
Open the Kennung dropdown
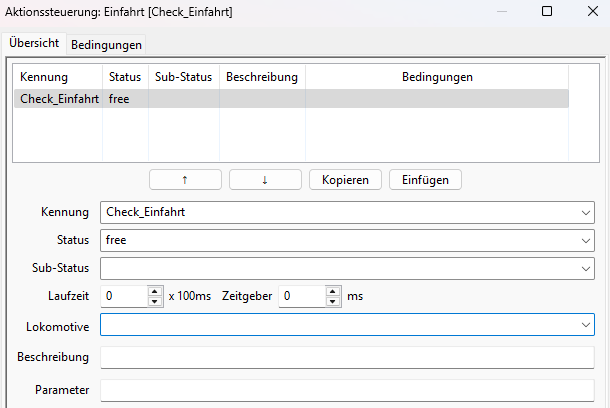point(584,212)
